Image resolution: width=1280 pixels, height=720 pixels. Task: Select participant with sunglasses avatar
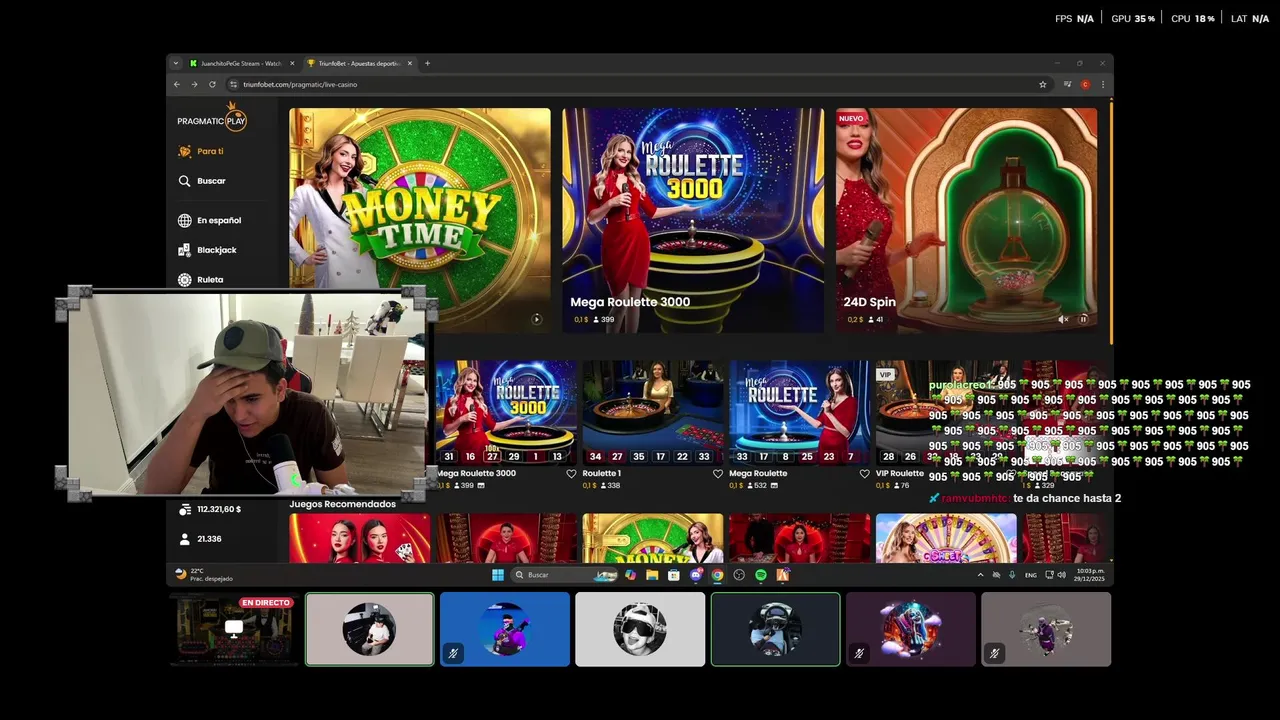(640, 629)
